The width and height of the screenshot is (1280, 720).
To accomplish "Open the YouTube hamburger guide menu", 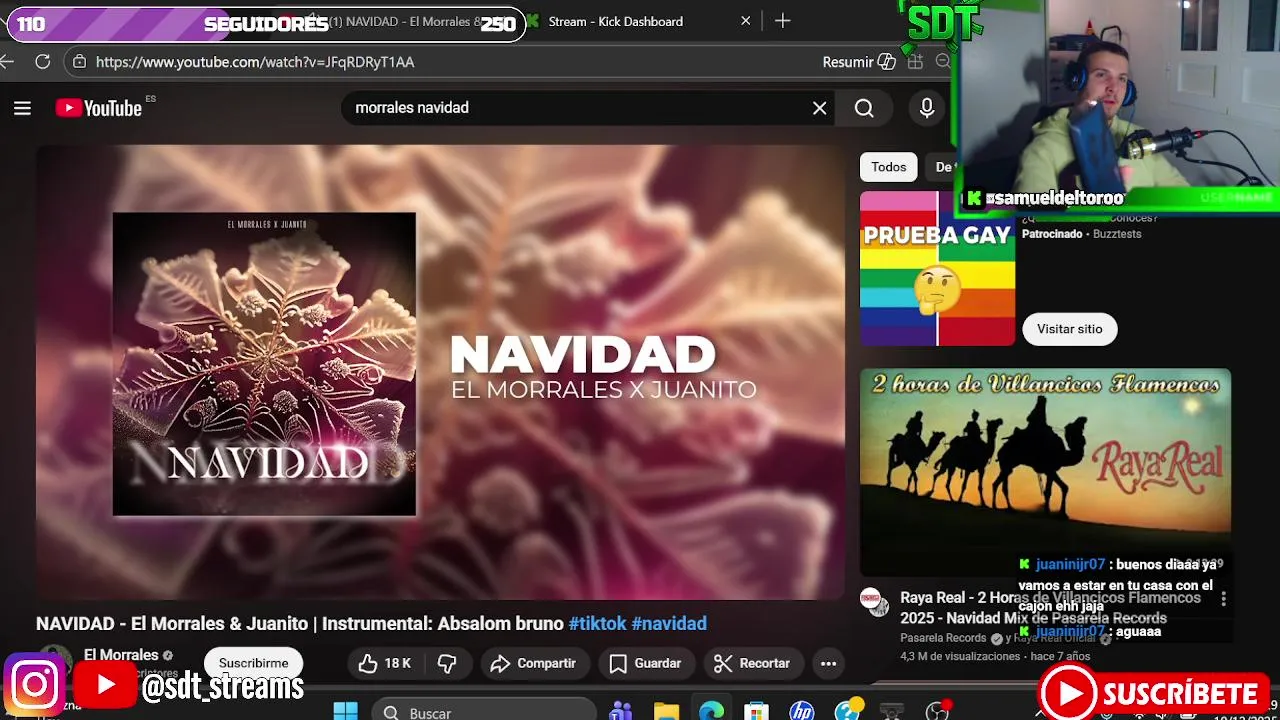I will 22,108.
